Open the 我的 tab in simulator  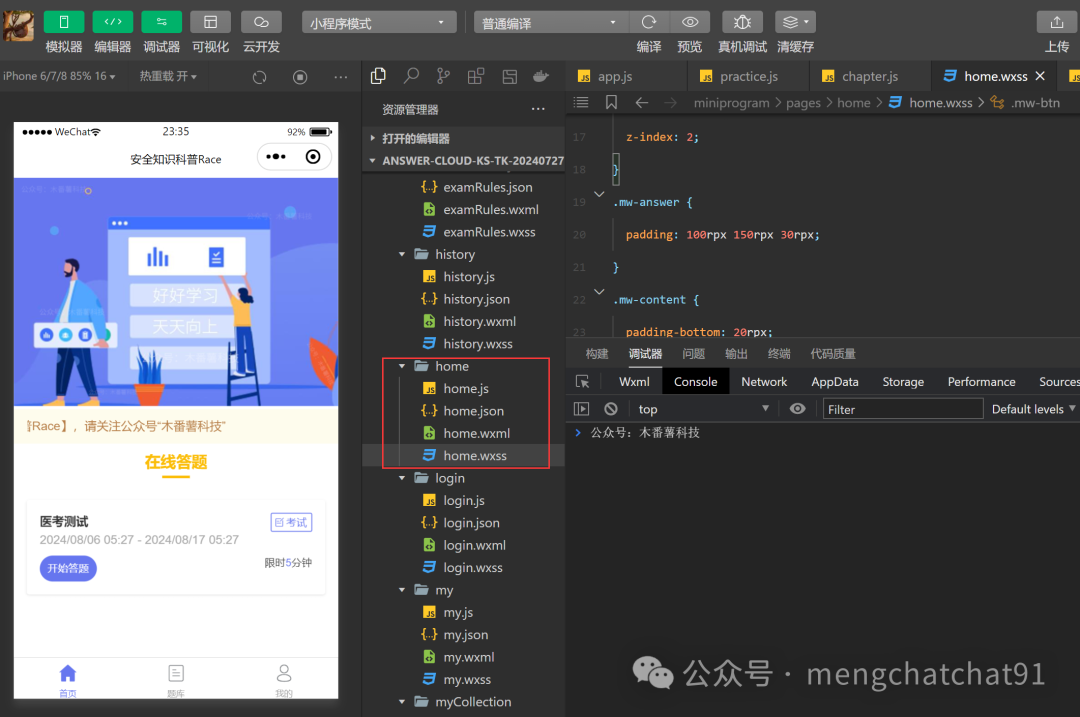(284, 680)
